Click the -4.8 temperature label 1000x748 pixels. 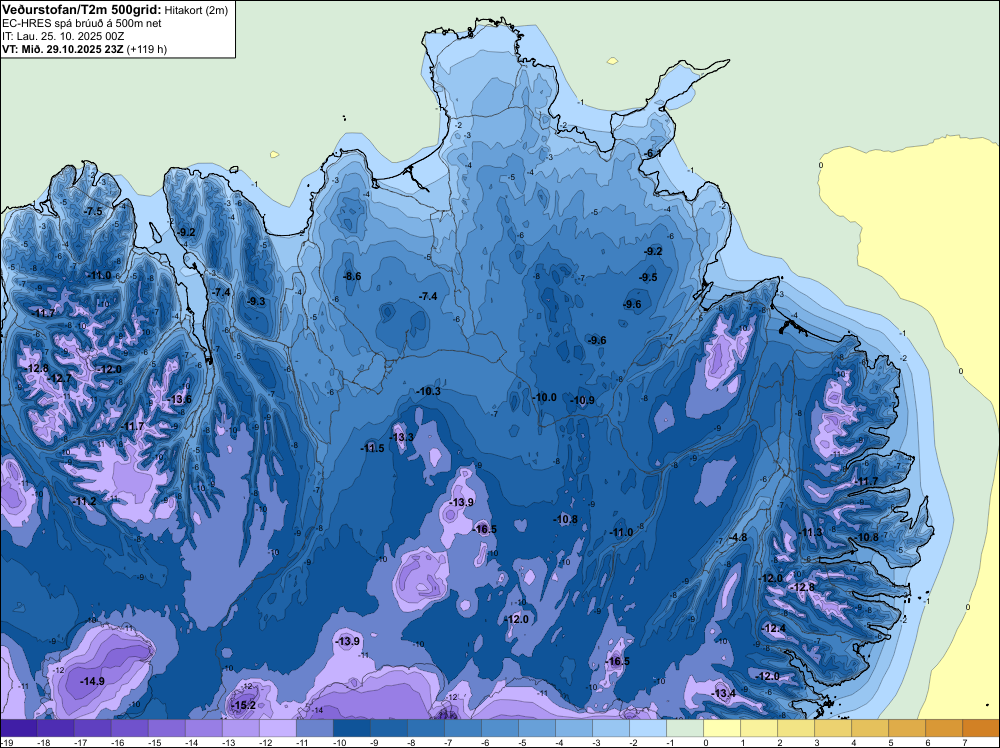coord(738,538)
